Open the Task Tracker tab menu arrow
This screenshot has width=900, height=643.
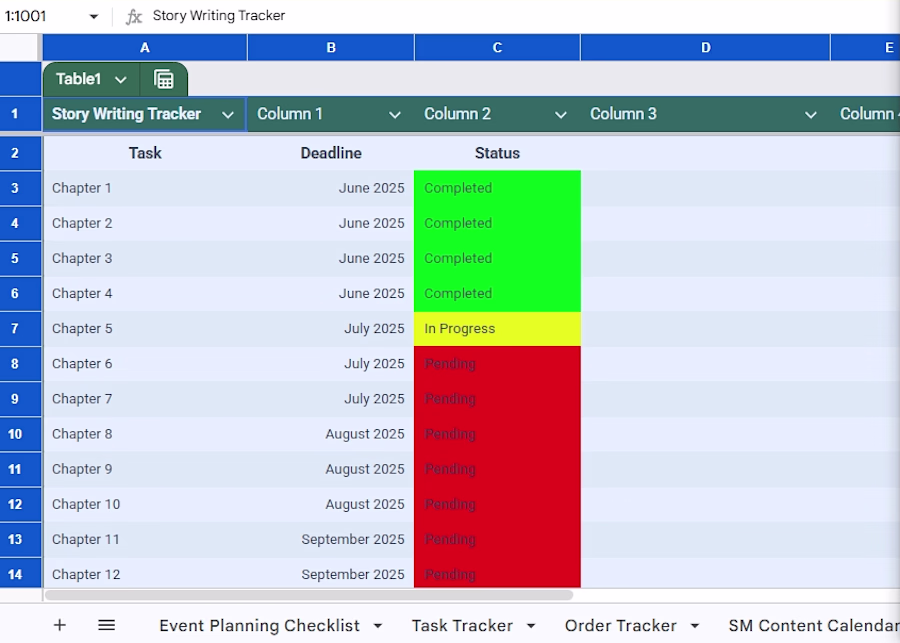tap(531, 626)
